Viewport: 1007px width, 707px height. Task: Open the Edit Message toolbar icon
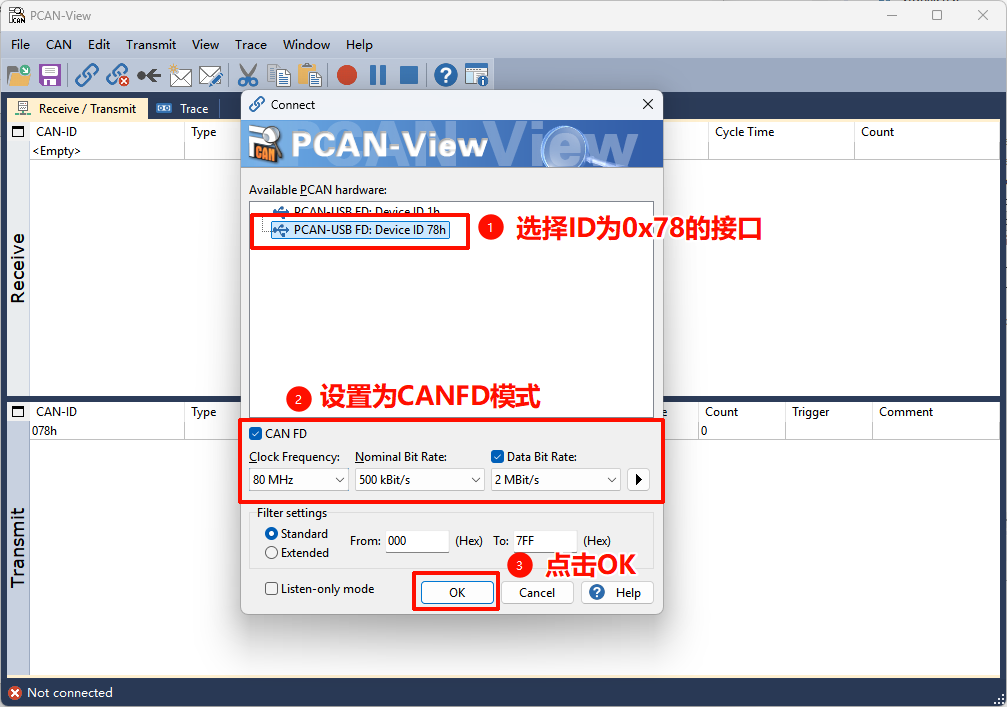point(211,75)
